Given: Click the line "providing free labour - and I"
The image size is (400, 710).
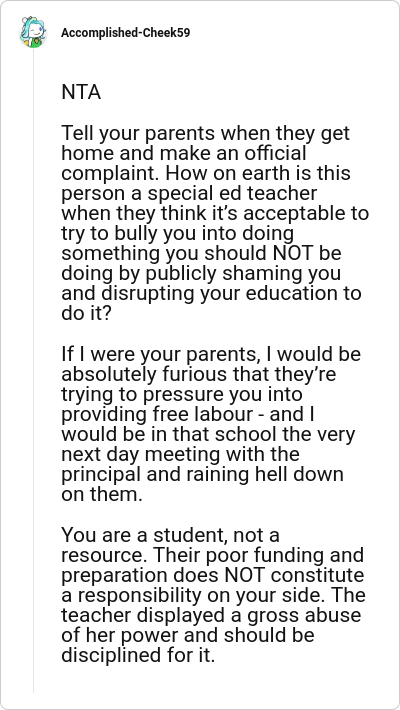Looking at the screenshot, I should [188, 414].
